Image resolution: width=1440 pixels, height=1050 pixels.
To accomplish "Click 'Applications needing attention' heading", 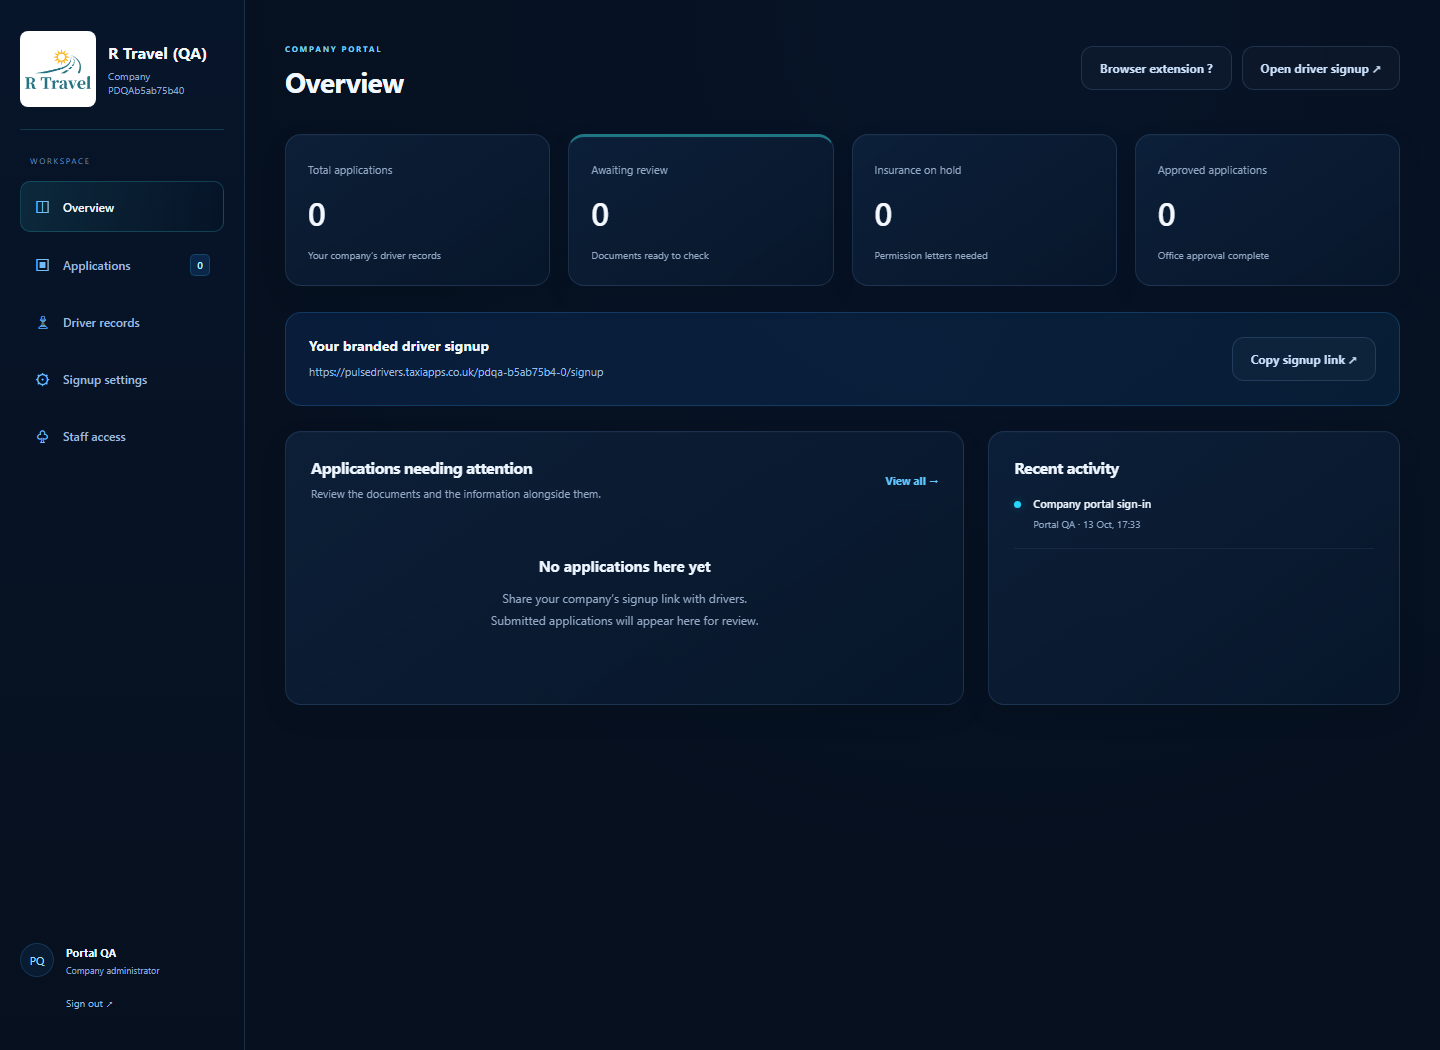I will (421, 468).
